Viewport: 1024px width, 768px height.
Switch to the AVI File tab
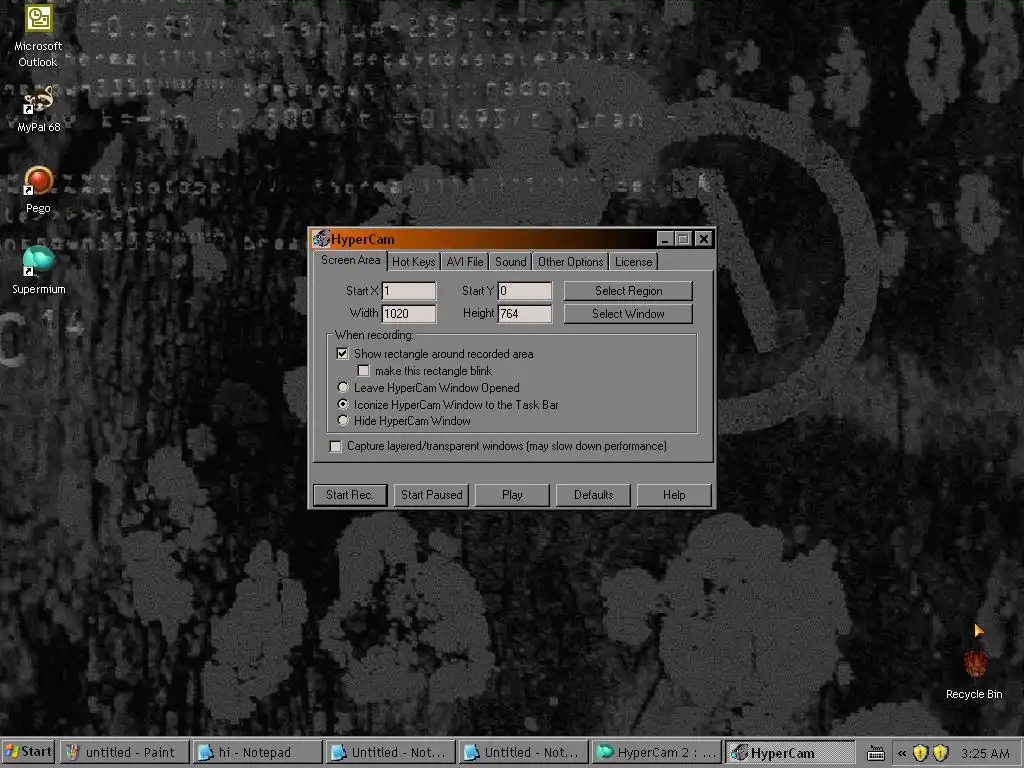pyautogui.click(x=465, y=262)
